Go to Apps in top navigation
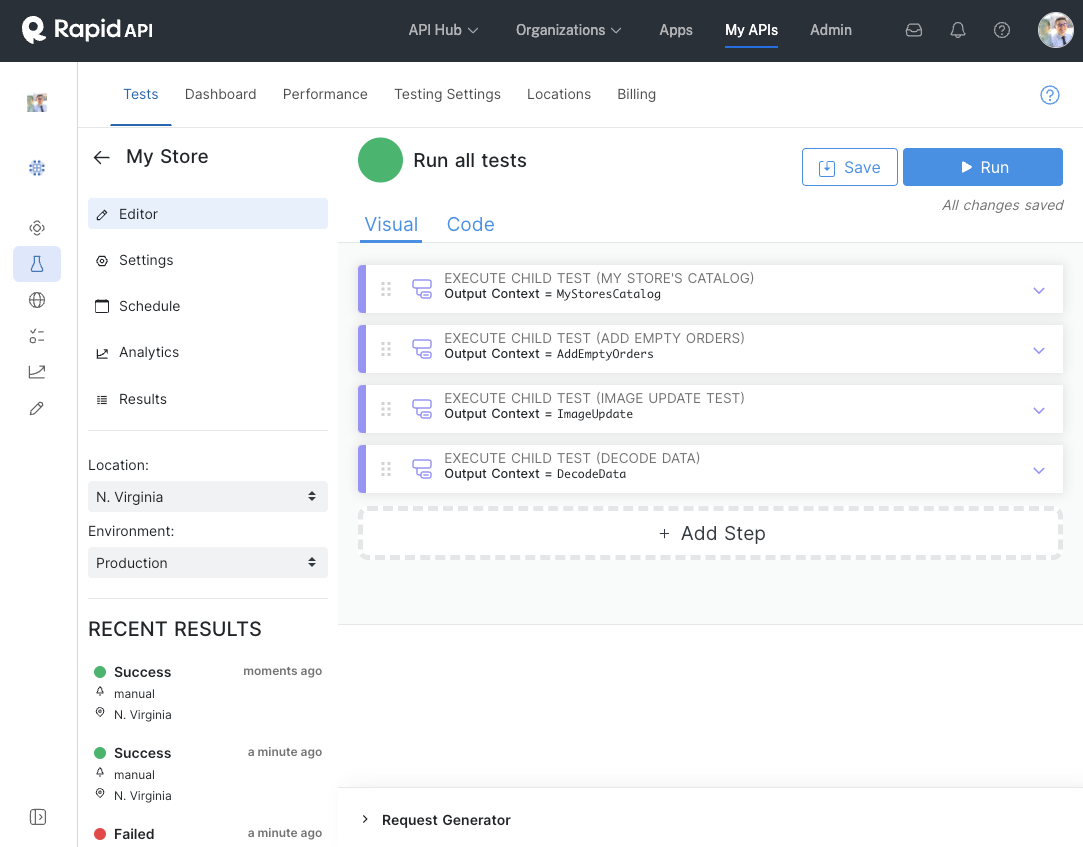The height and width of the screenshot is (847, 1083). tap(675, 30)
